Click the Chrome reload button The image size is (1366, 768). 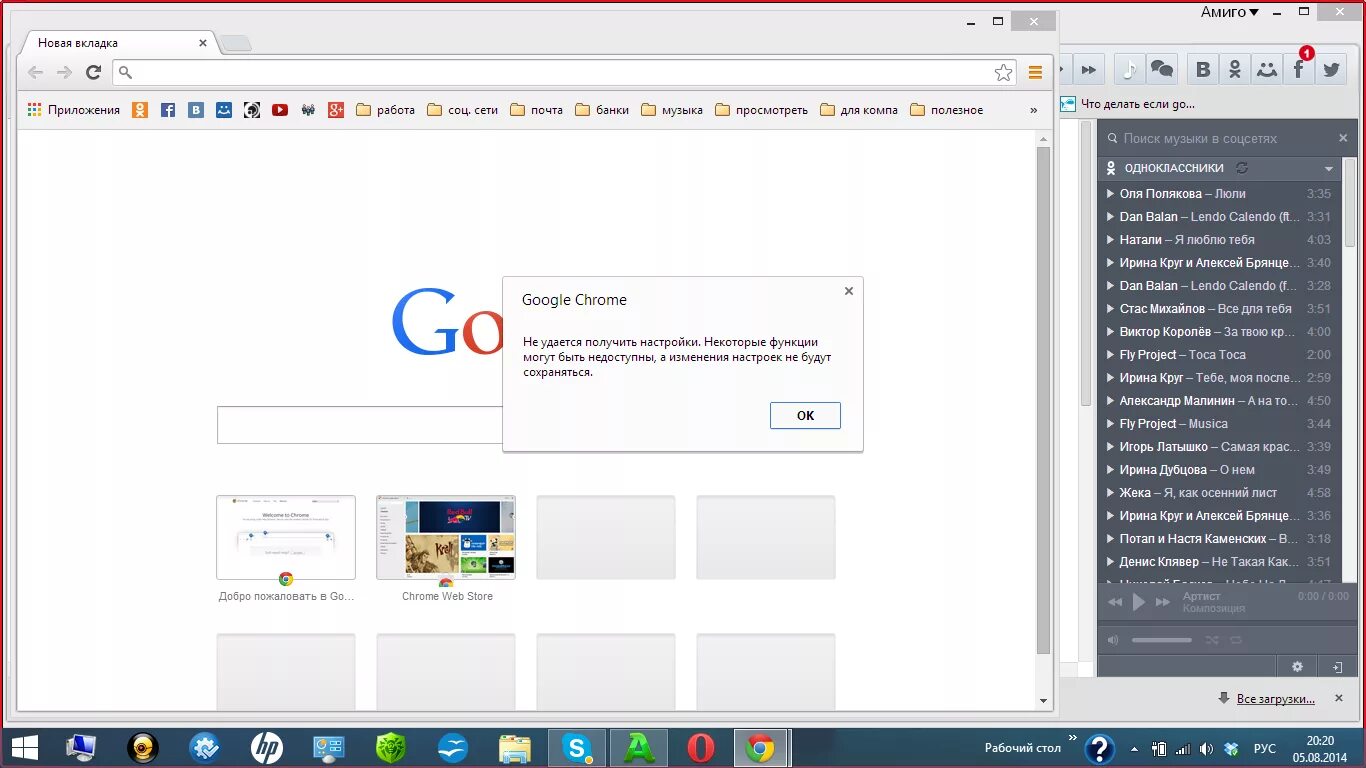click(x=93, y=72)
